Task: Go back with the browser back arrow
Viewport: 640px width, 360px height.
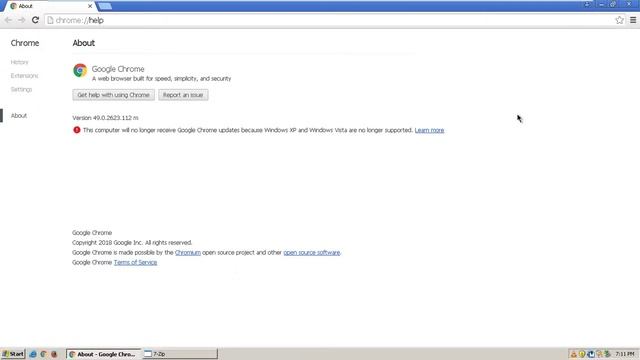Action: tap(8, 20)
